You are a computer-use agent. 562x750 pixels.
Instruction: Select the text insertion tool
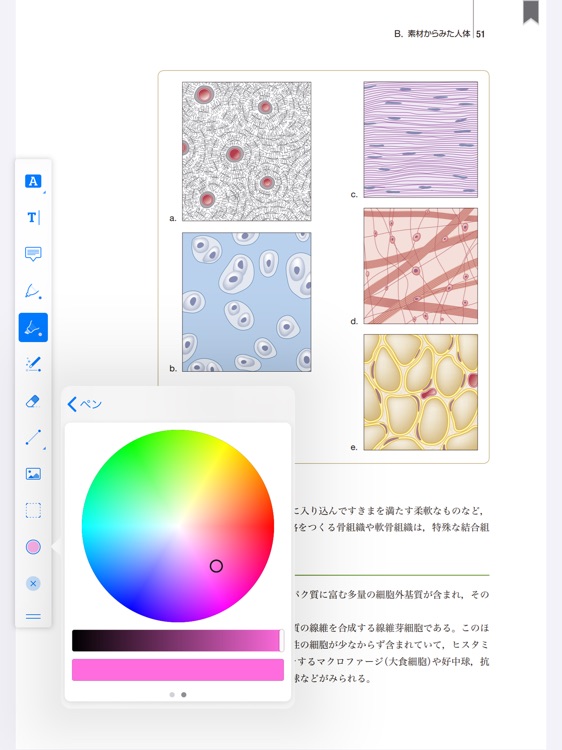point(33,218)
